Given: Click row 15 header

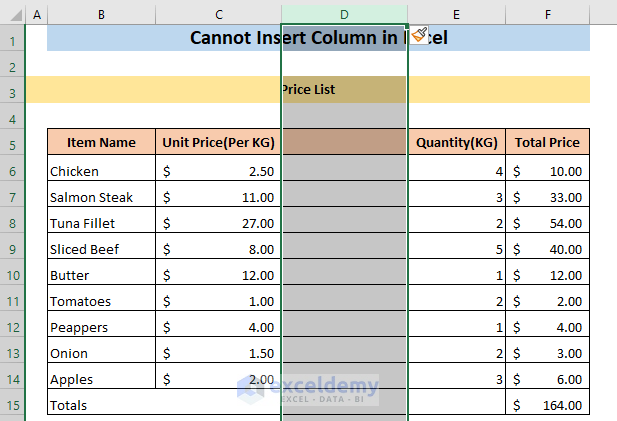Looking at the screenshot, I should 12,405.
